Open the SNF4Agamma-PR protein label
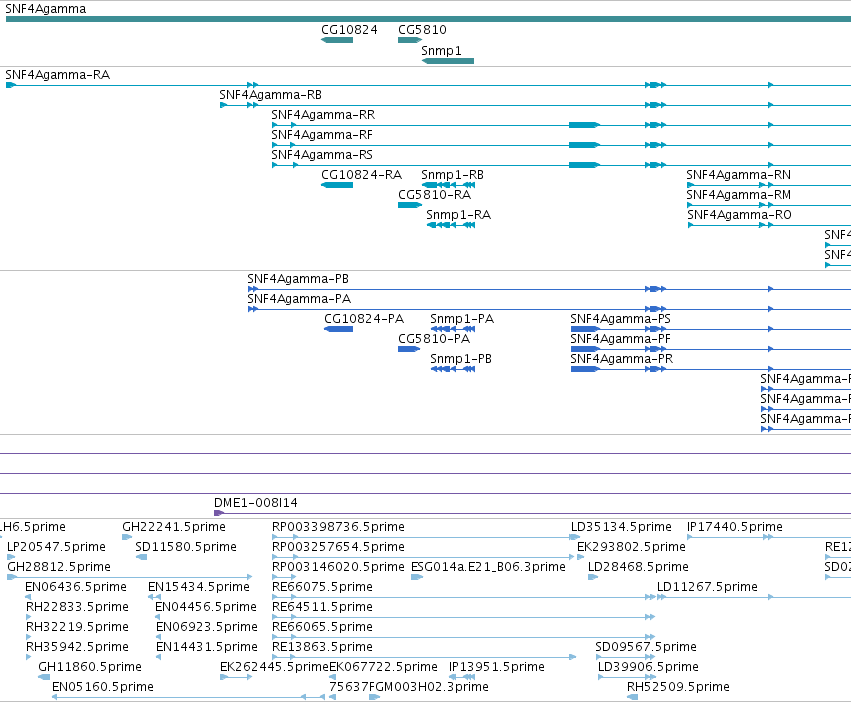 coord(621,359)
